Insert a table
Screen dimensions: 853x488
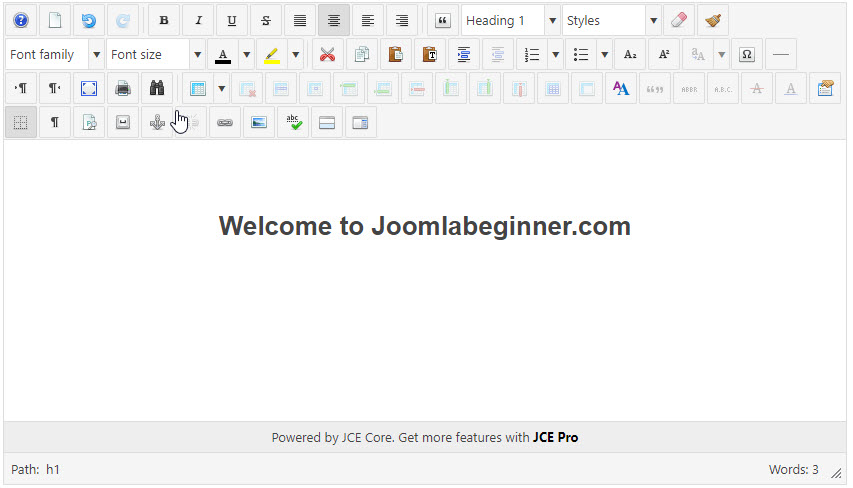point(198,88)
